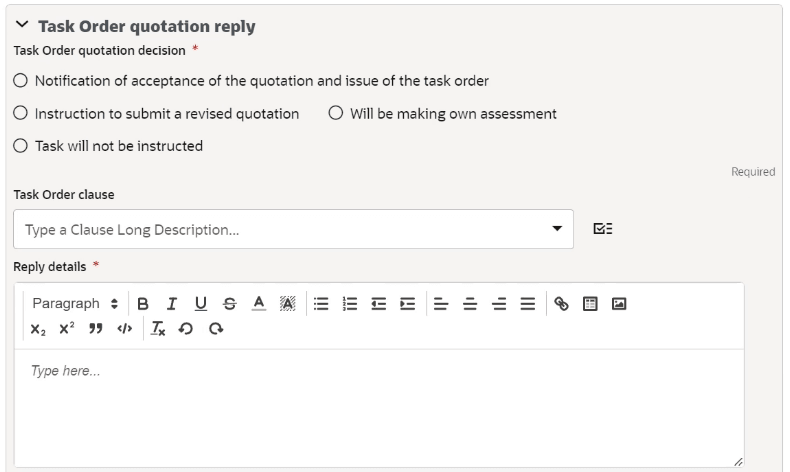
Task: Apply italic formatting to text
Action: (x=172, y=304)
